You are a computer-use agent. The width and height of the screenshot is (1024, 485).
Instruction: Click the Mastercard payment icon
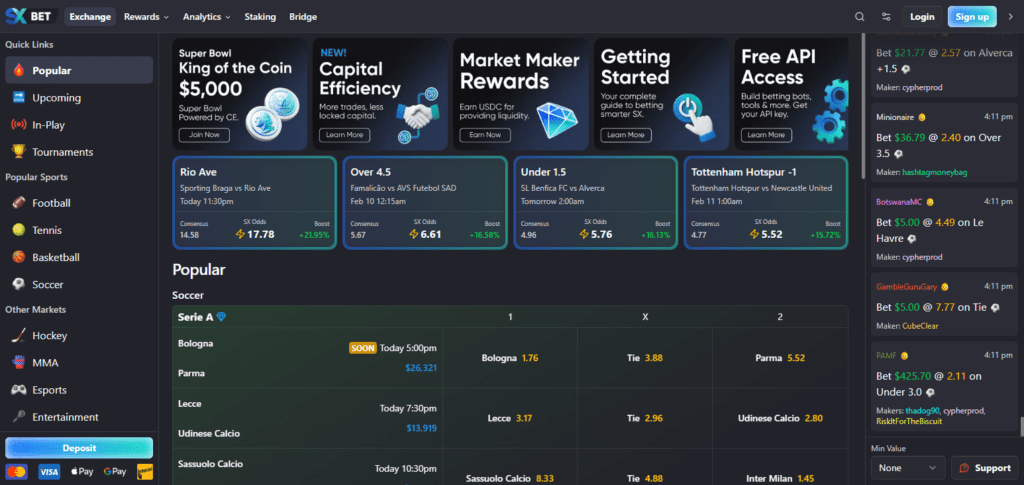coord(16,471)
